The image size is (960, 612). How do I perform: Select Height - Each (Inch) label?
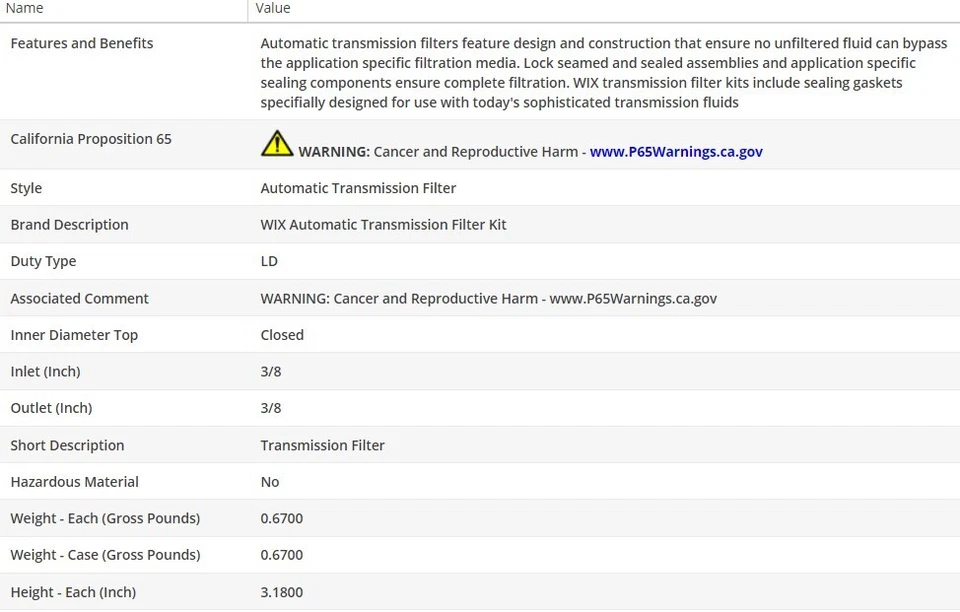[73, 592]
